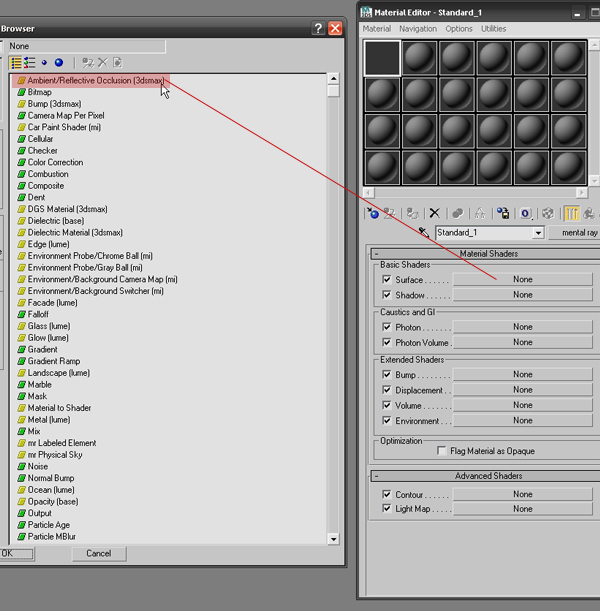Collapse the Advanced Shaders rollout
Image resolution: width=600 pixels, height=611 pixels.
coord(487,476)
